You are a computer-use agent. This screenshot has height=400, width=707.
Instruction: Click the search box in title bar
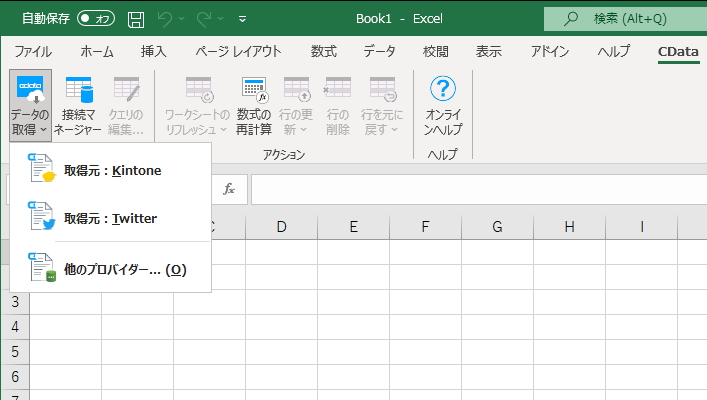(625, 19)
